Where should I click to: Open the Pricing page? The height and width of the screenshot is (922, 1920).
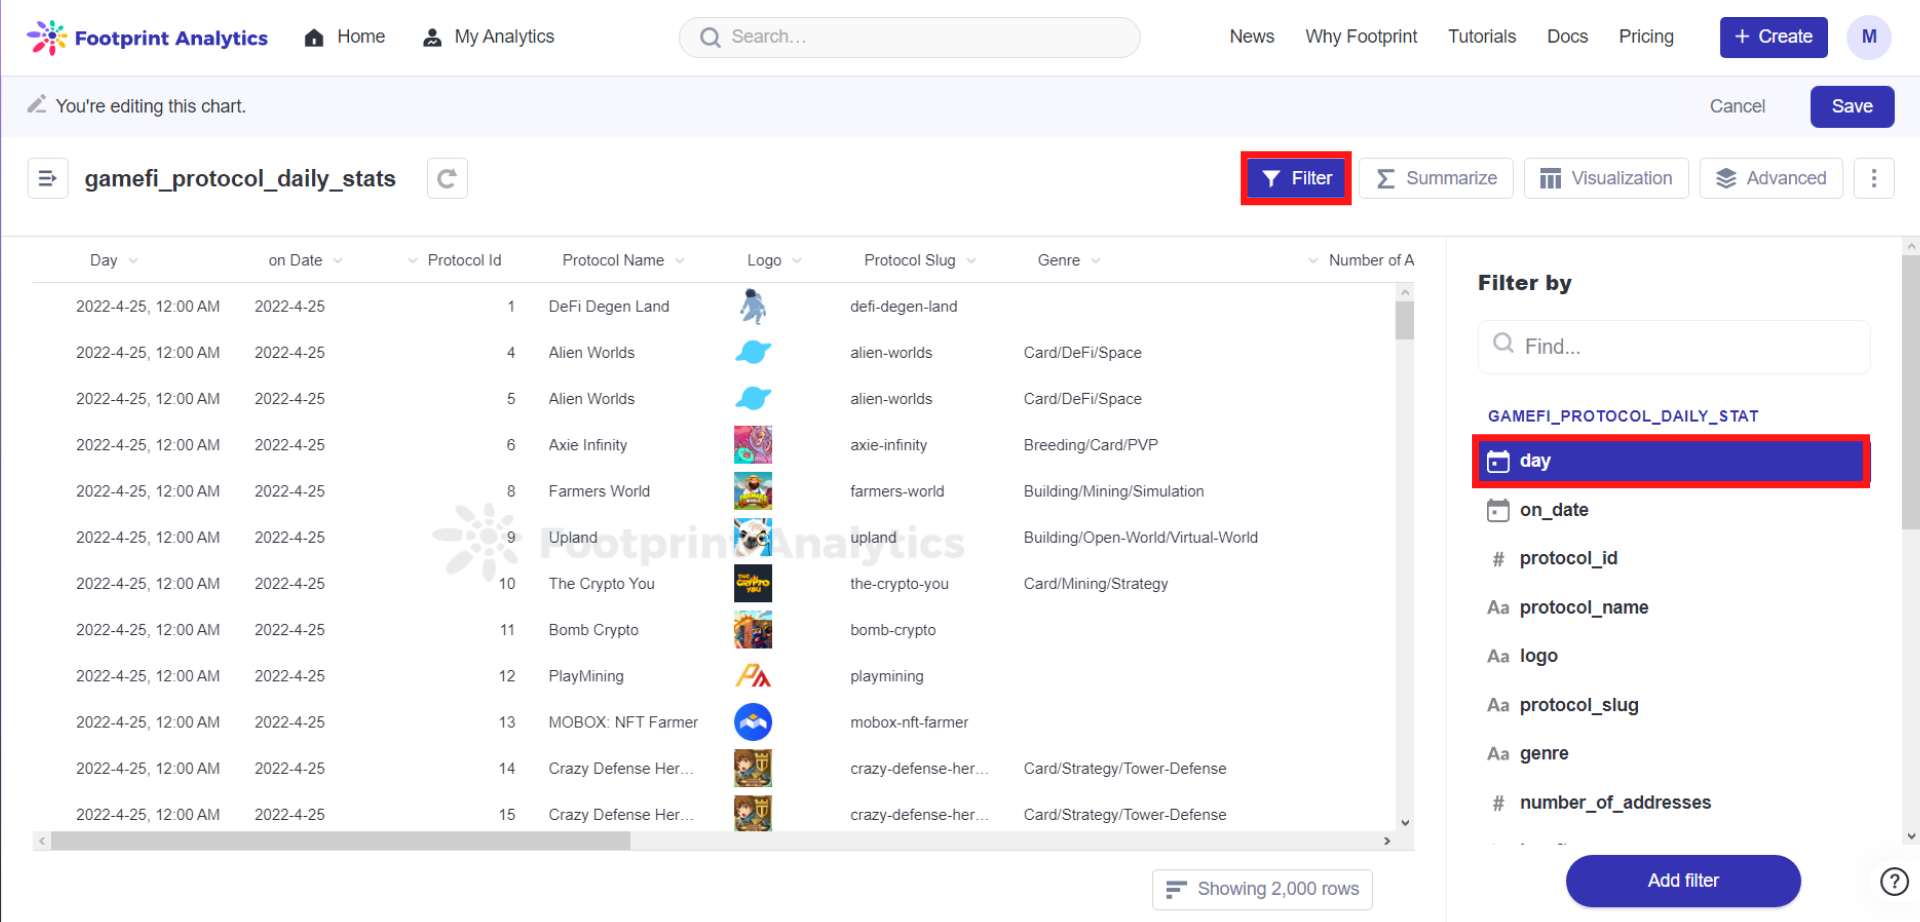(1646, 37)
